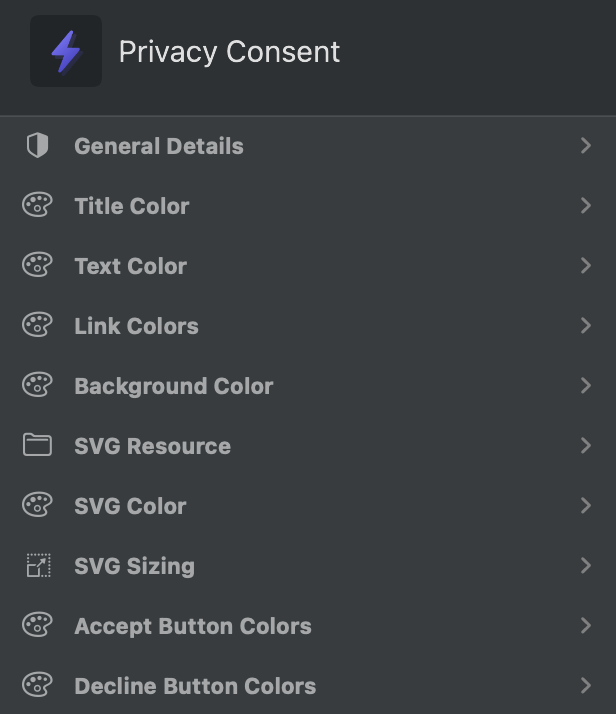Image resolution: width=616 pixels, height=714 pixels.
Task: Open the Background Color settings entry
Action: point(173,386)
